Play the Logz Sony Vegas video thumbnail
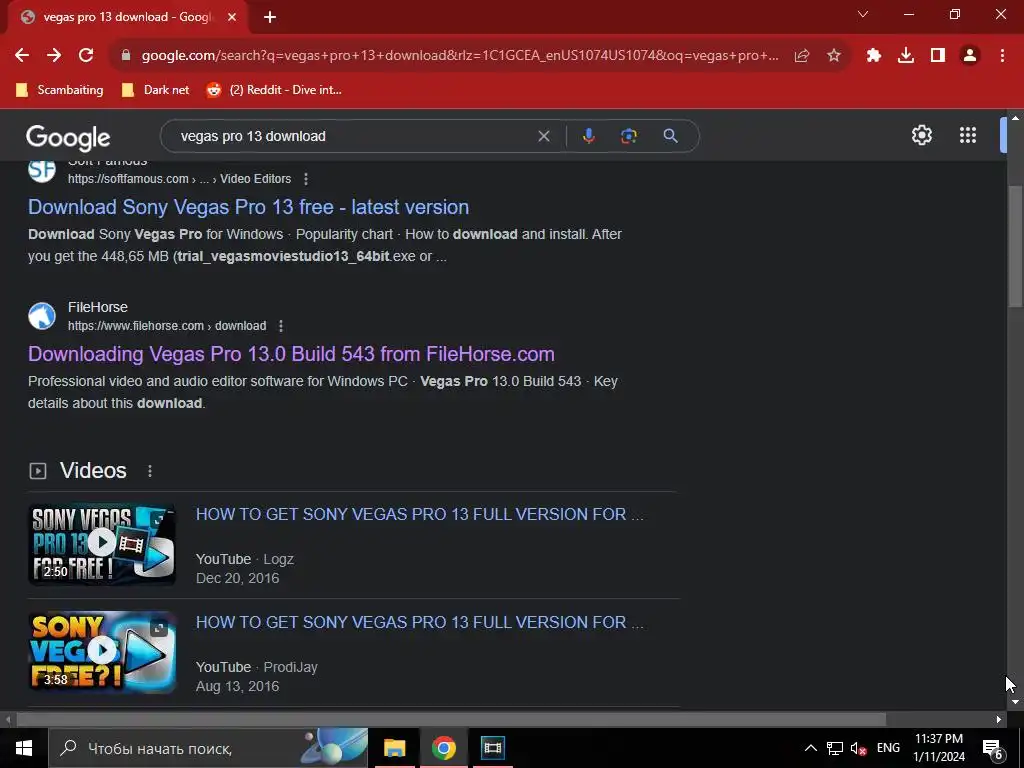Viewport: 1024px width, 768px height. click(x=102, y=543)
